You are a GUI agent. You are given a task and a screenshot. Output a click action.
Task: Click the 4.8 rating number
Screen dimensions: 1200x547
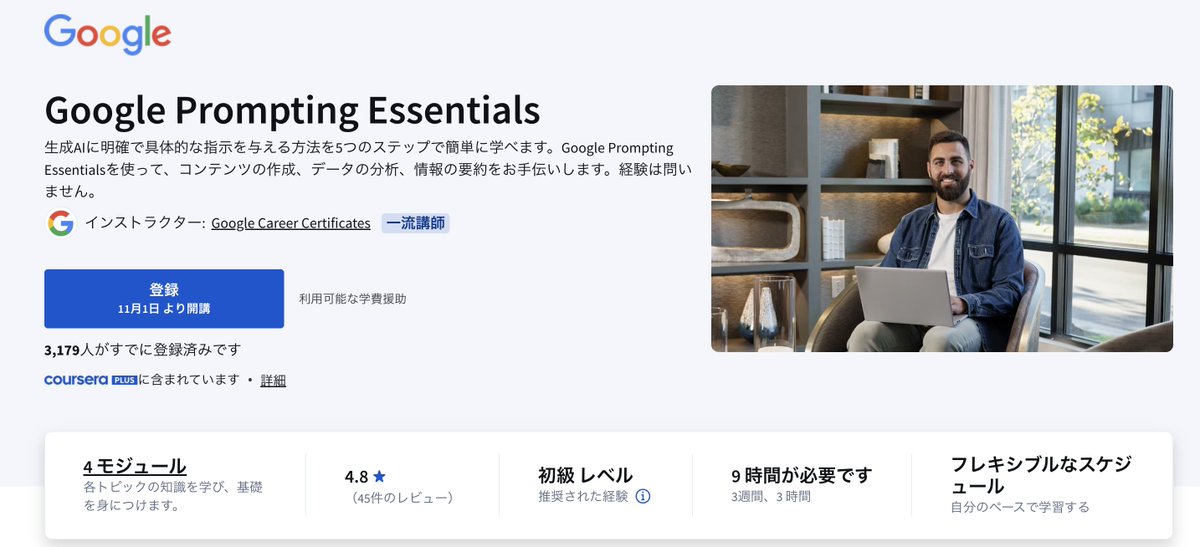(356, 477)
